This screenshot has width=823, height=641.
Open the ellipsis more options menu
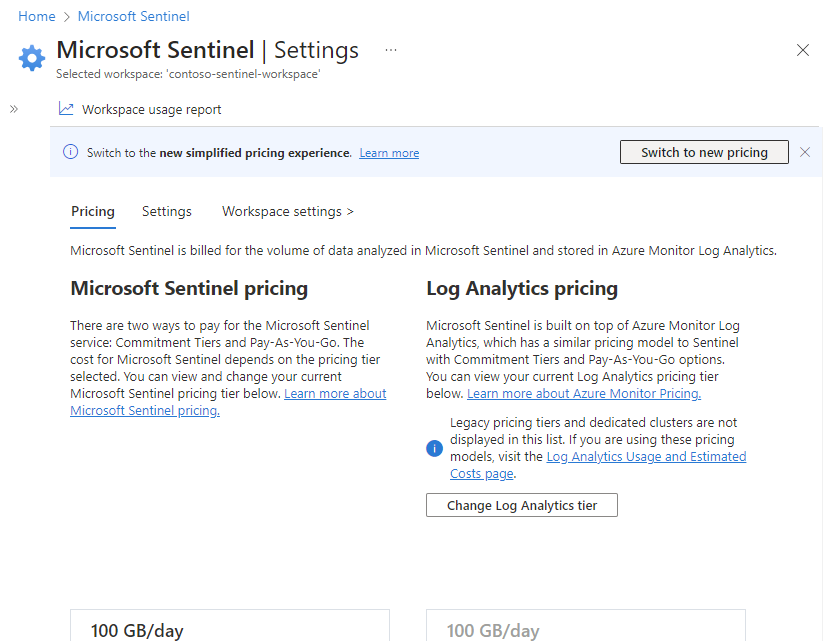[x=391, y=50]
